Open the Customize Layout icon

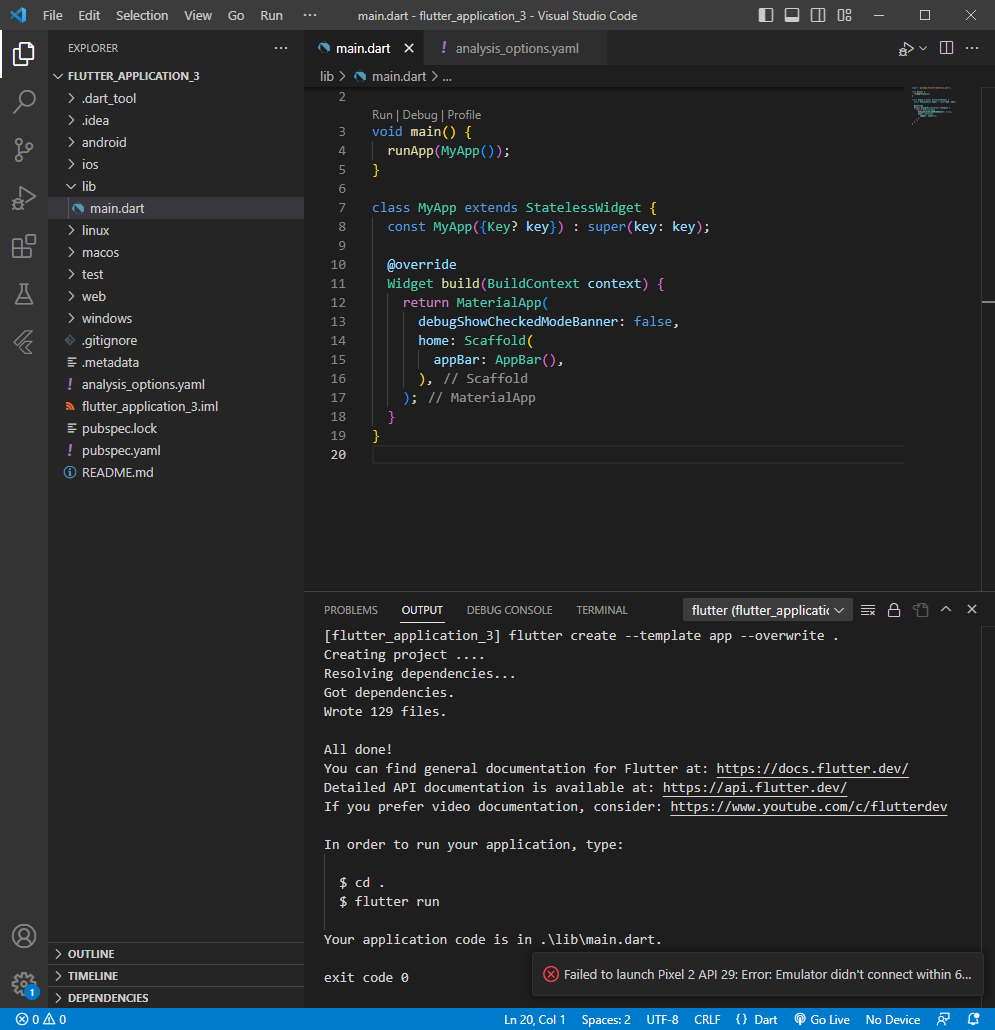pos(845,15)
